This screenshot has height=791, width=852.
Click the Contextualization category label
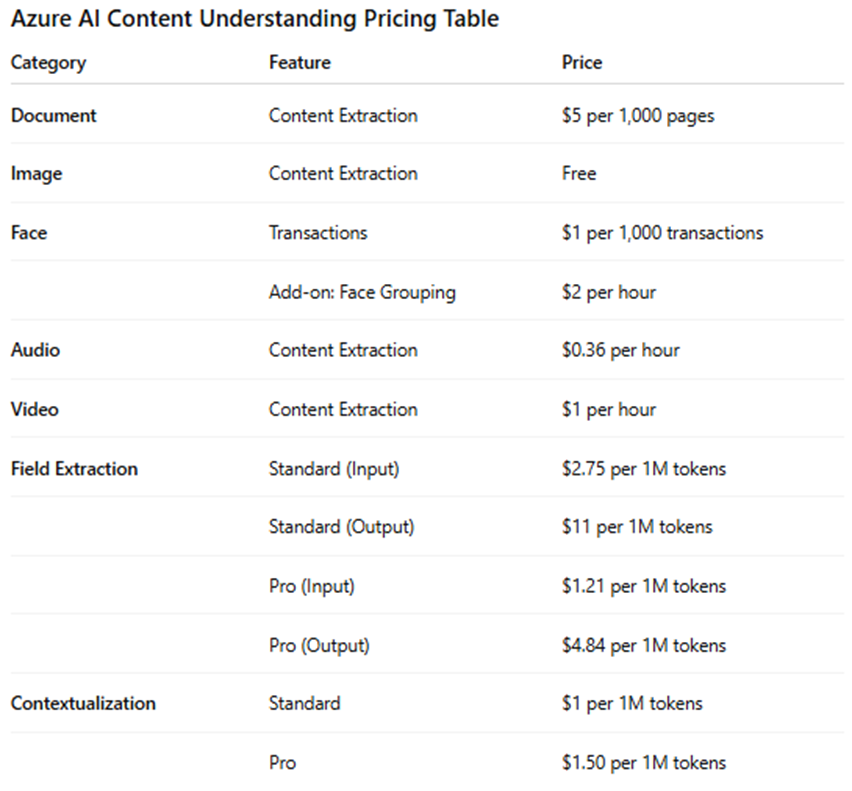tap(84, 704)
